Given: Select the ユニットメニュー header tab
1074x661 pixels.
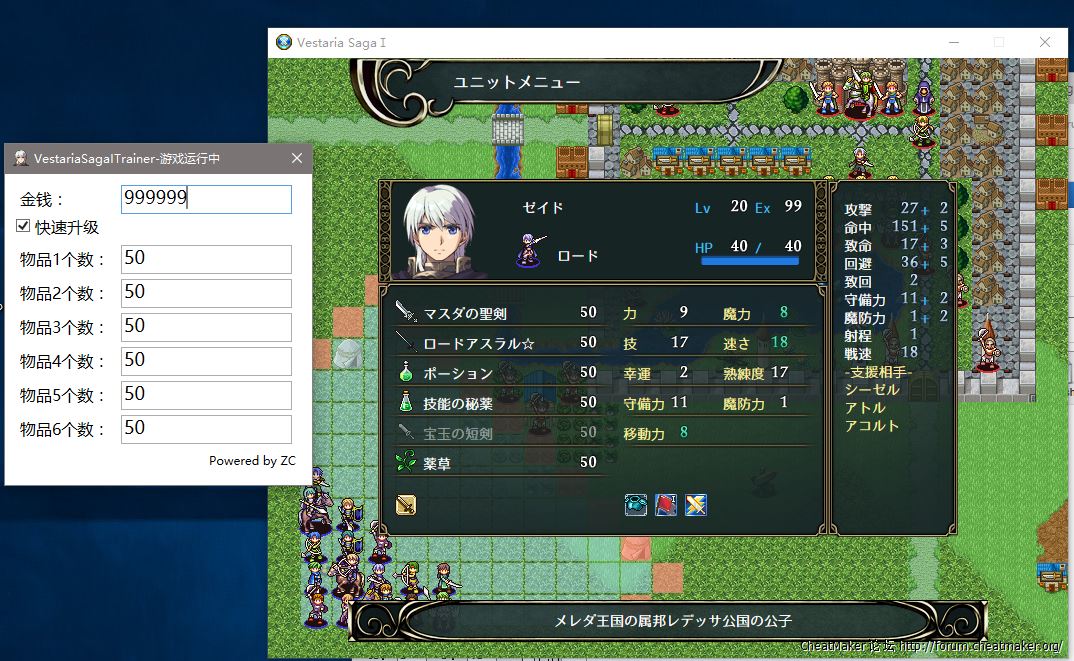Looking at the screenshot, I should click(x=517, y=82).
